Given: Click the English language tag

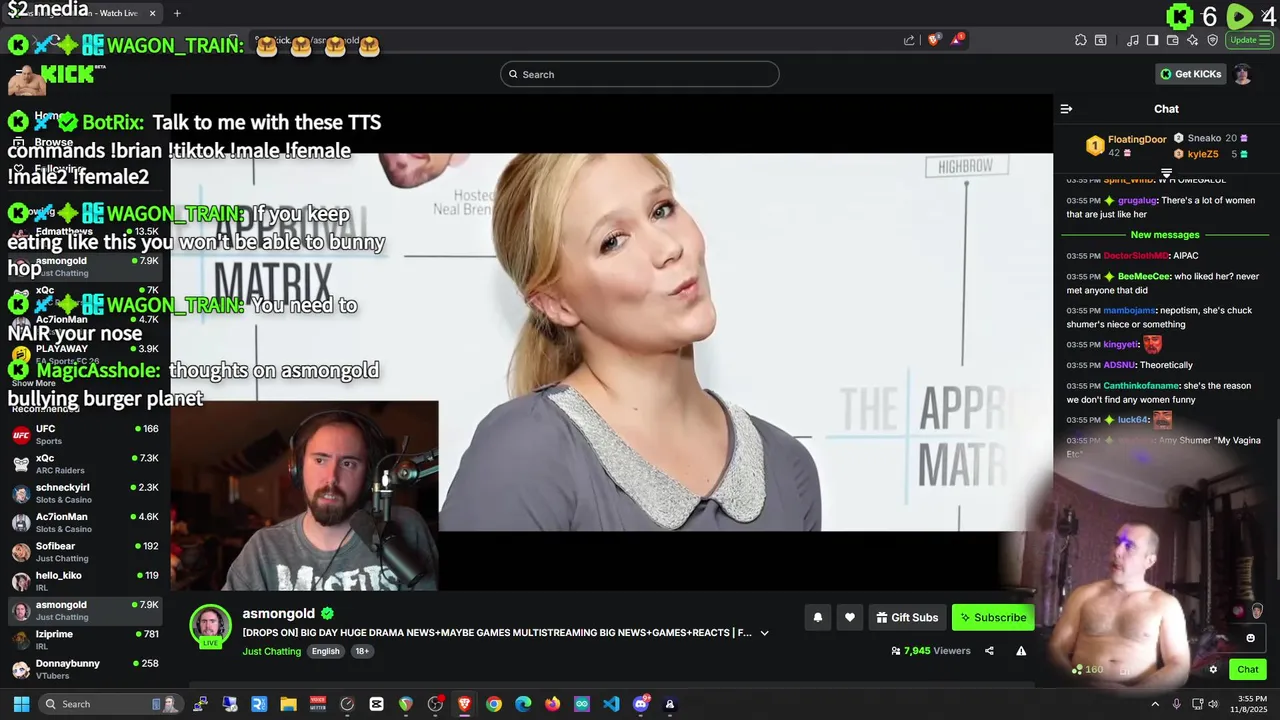Looking at the screenshot, I should [325, 651].
